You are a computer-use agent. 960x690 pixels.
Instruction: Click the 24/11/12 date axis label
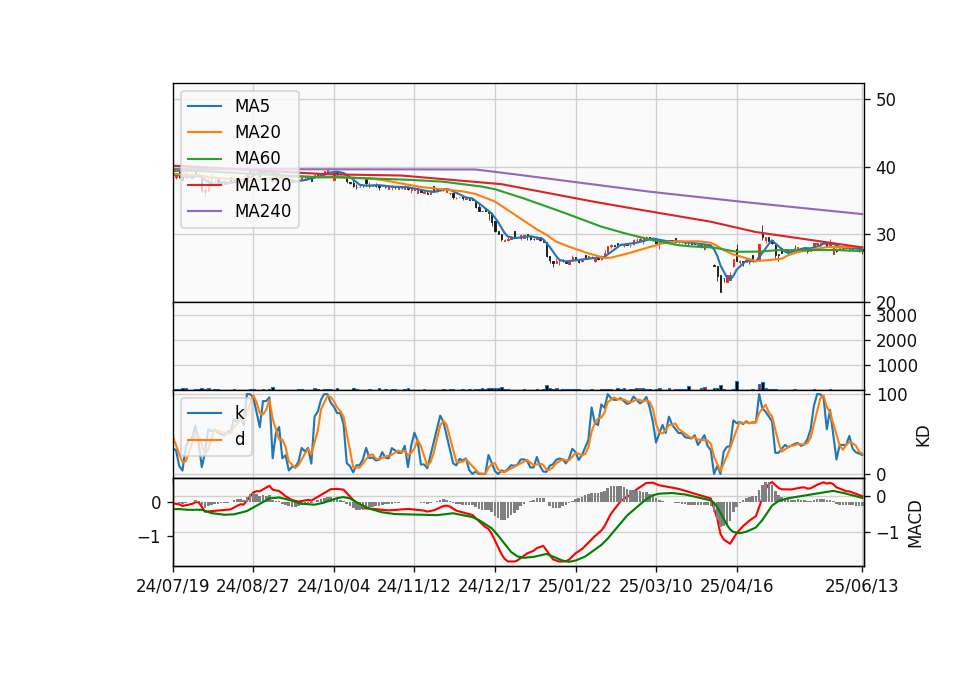click(414, 586)
